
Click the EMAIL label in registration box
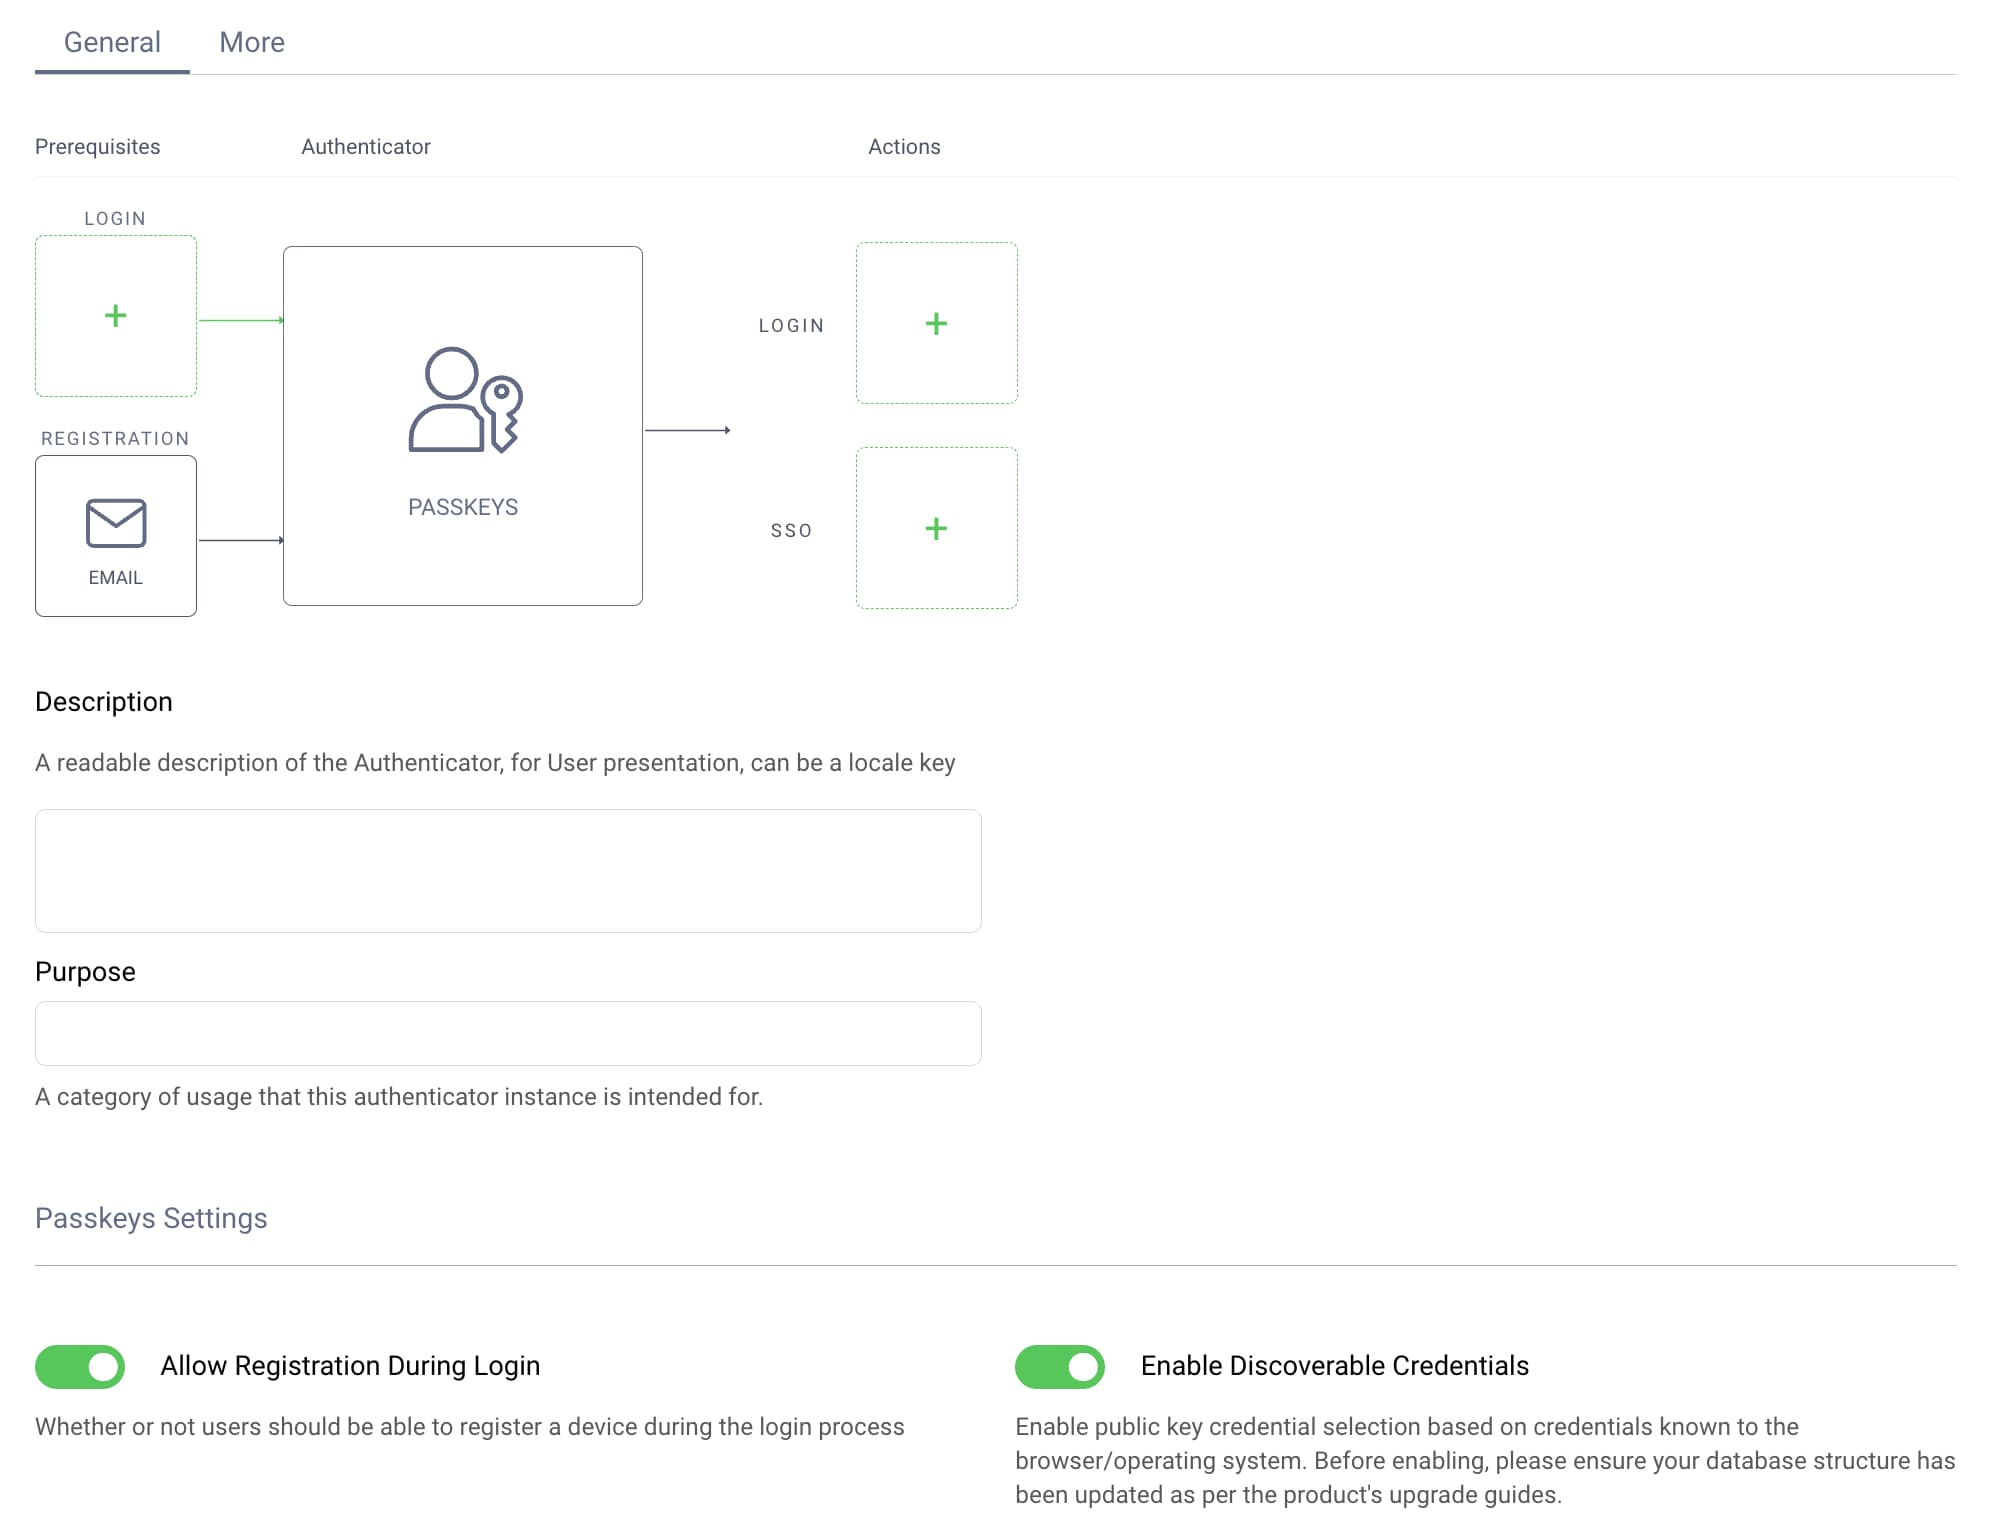[x=115, y=578]
